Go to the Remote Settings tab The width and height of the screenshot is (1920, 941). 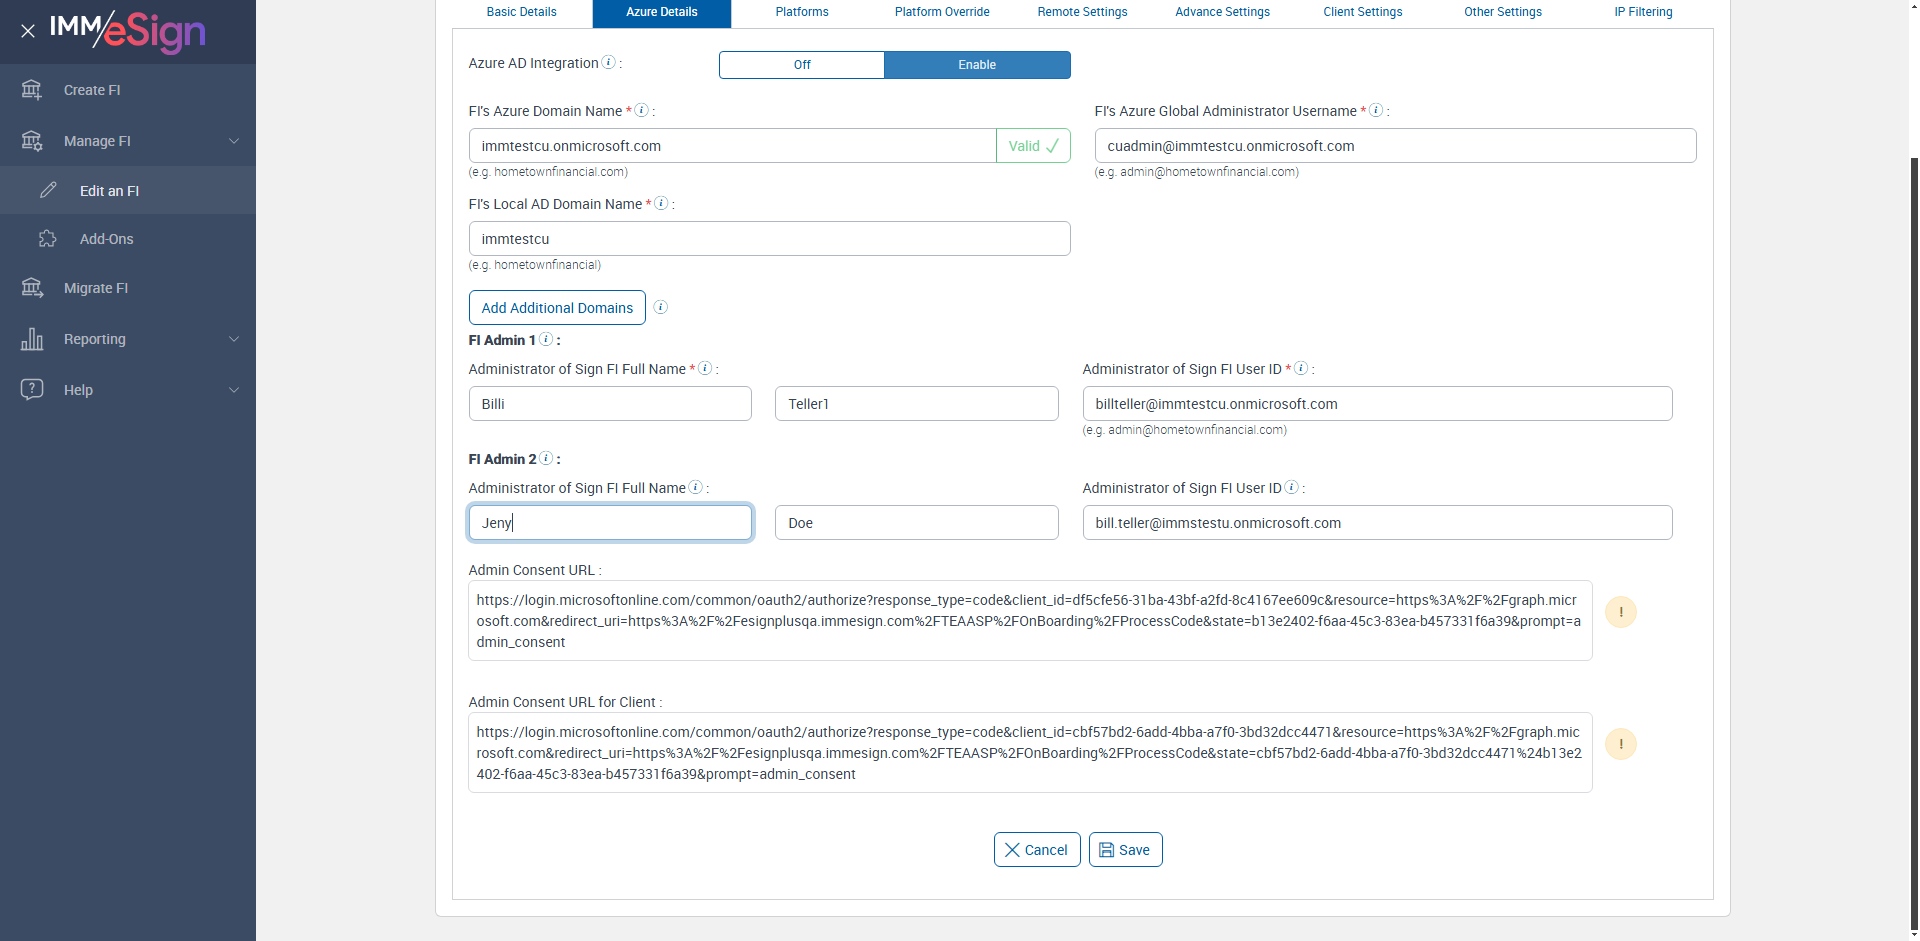click(1082, 13)
